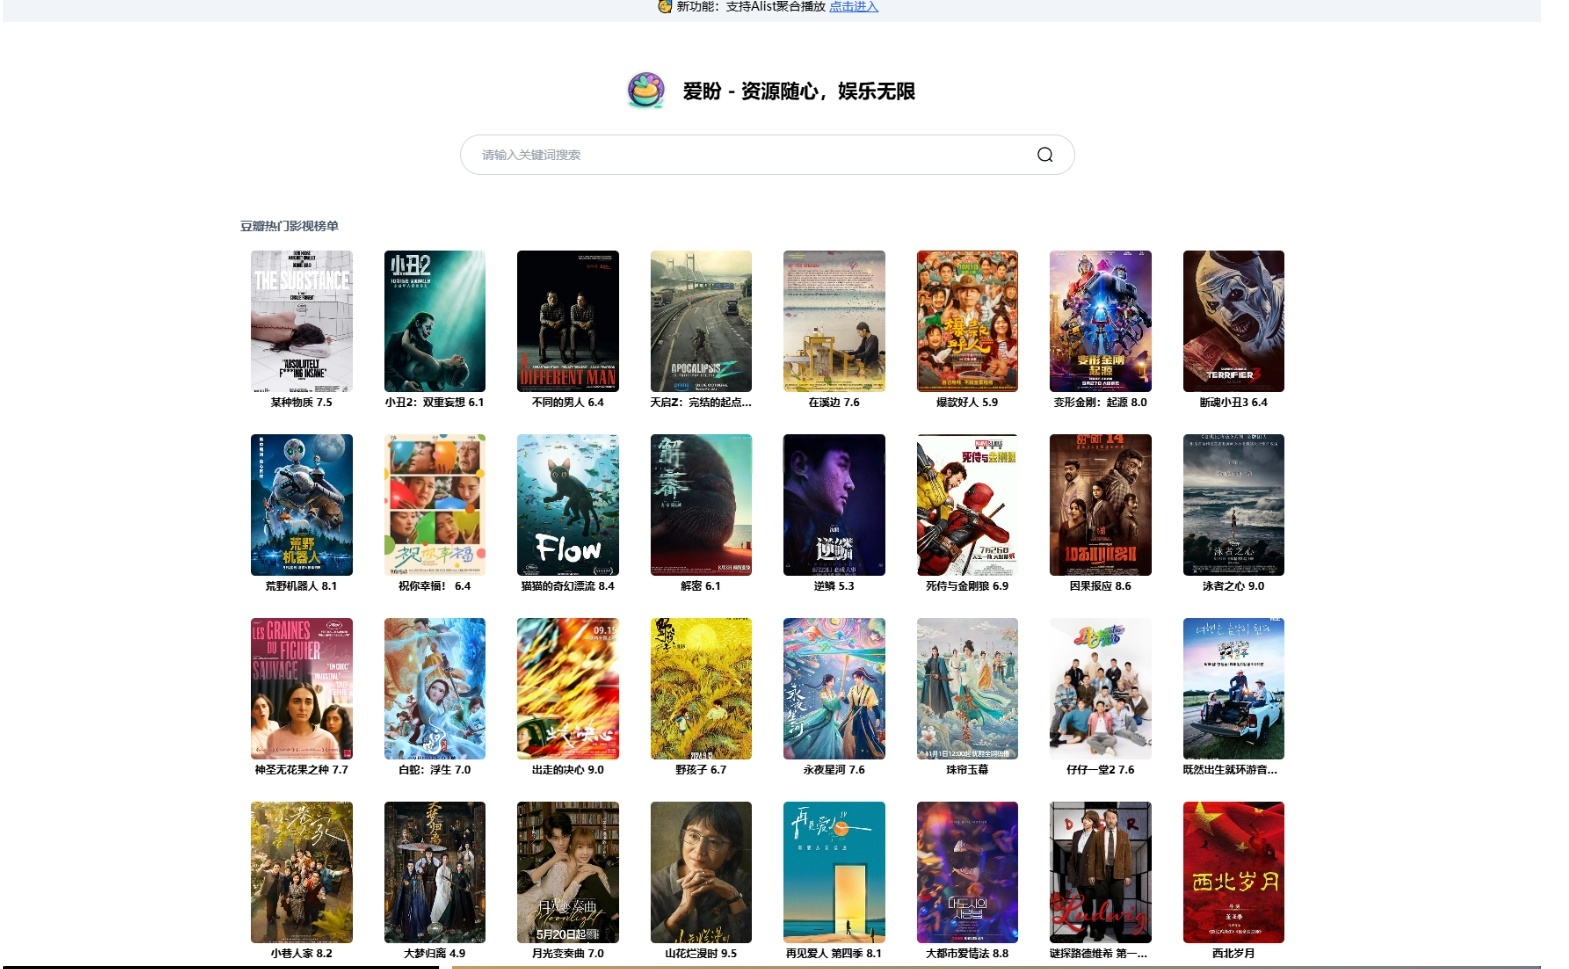This screenshot has height=969, width=1569.
Task: Open 祝你幸福！ poster
Action: tap(435, 505)
